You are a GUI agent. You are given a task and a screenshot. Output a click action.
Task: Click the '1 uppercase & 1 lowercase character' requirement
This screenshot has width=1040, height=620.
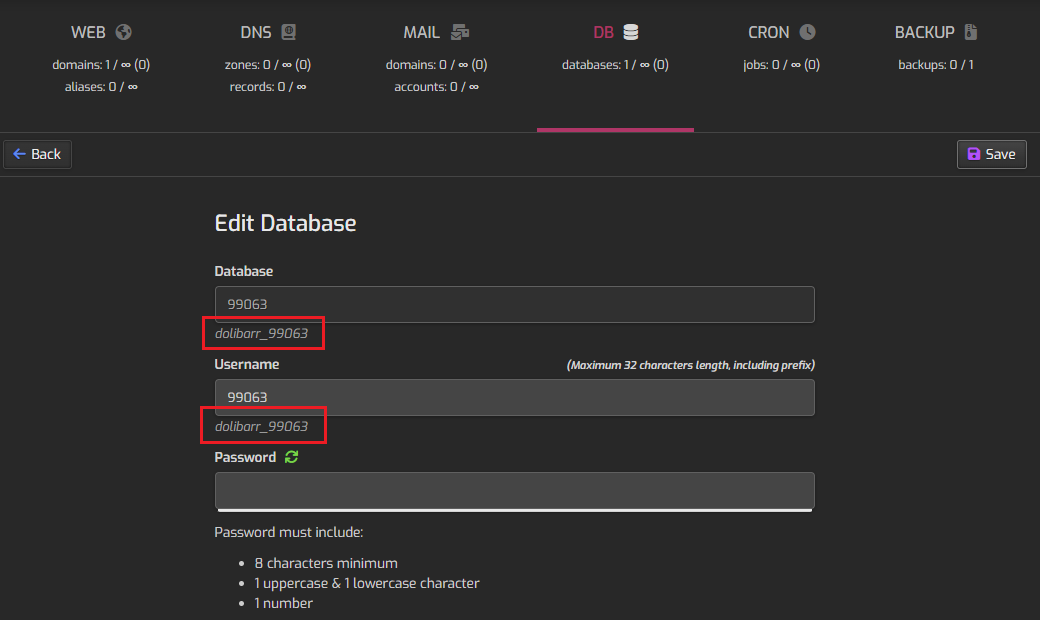(x=367, y=583)
